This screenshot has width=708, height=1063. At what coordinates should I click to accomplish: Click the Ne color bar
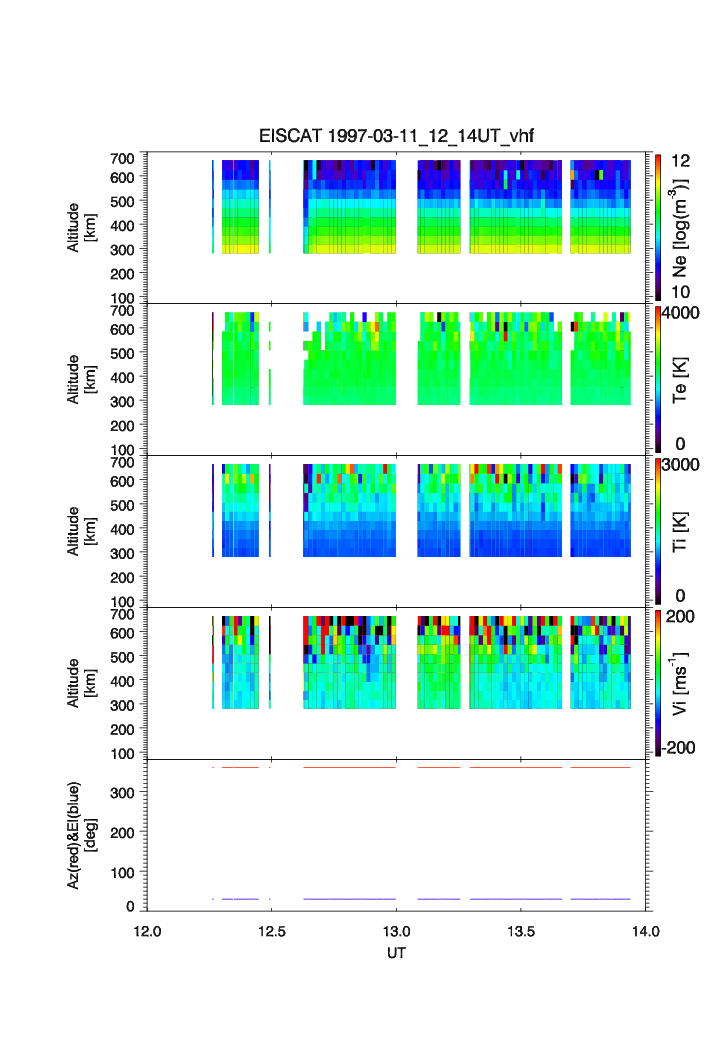click(658, 227)
